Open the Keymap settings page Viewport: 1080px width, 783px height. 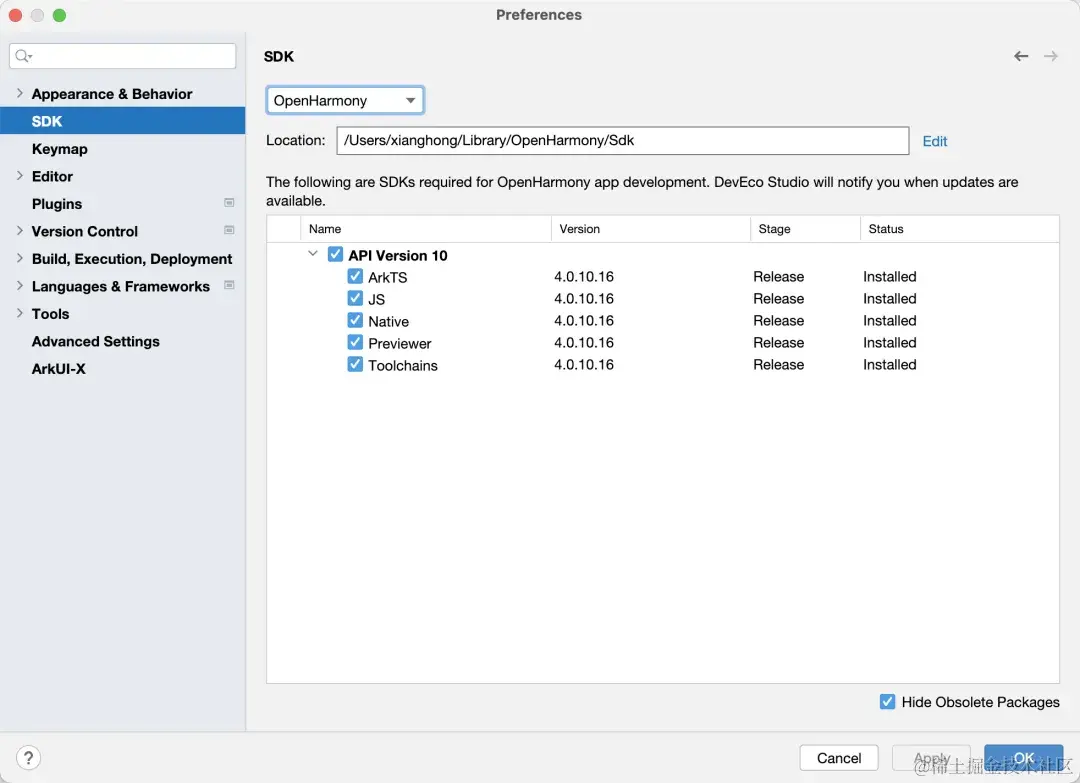tap(59, 149)
